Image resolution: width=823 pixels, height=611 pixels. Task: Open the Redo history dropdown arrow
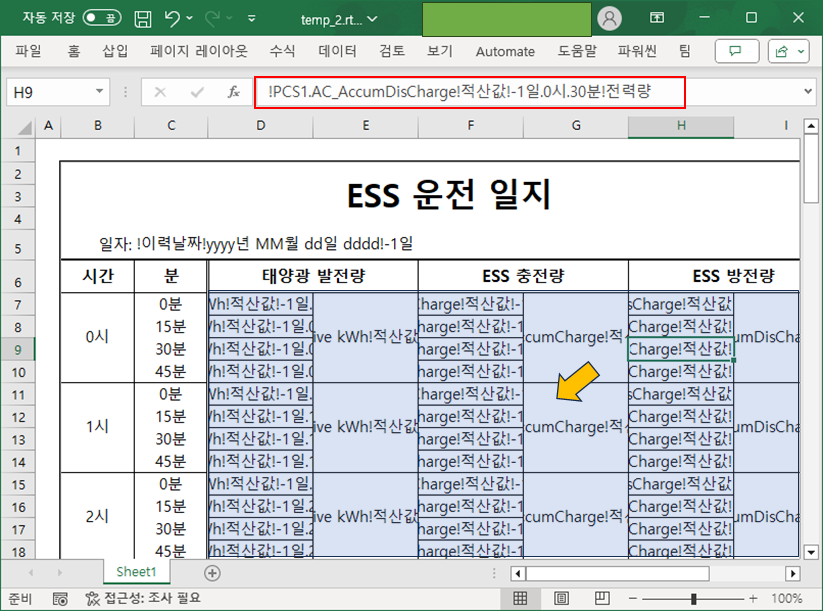point(229,18)
